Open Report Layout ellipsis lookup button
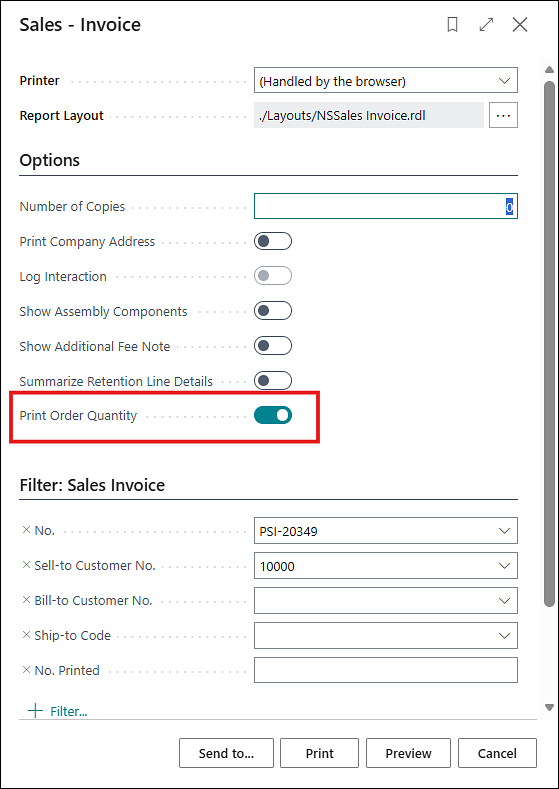Image resolution: width=559 pixels, height=789 pixels. pyautogui.click(x=503, y=115)
